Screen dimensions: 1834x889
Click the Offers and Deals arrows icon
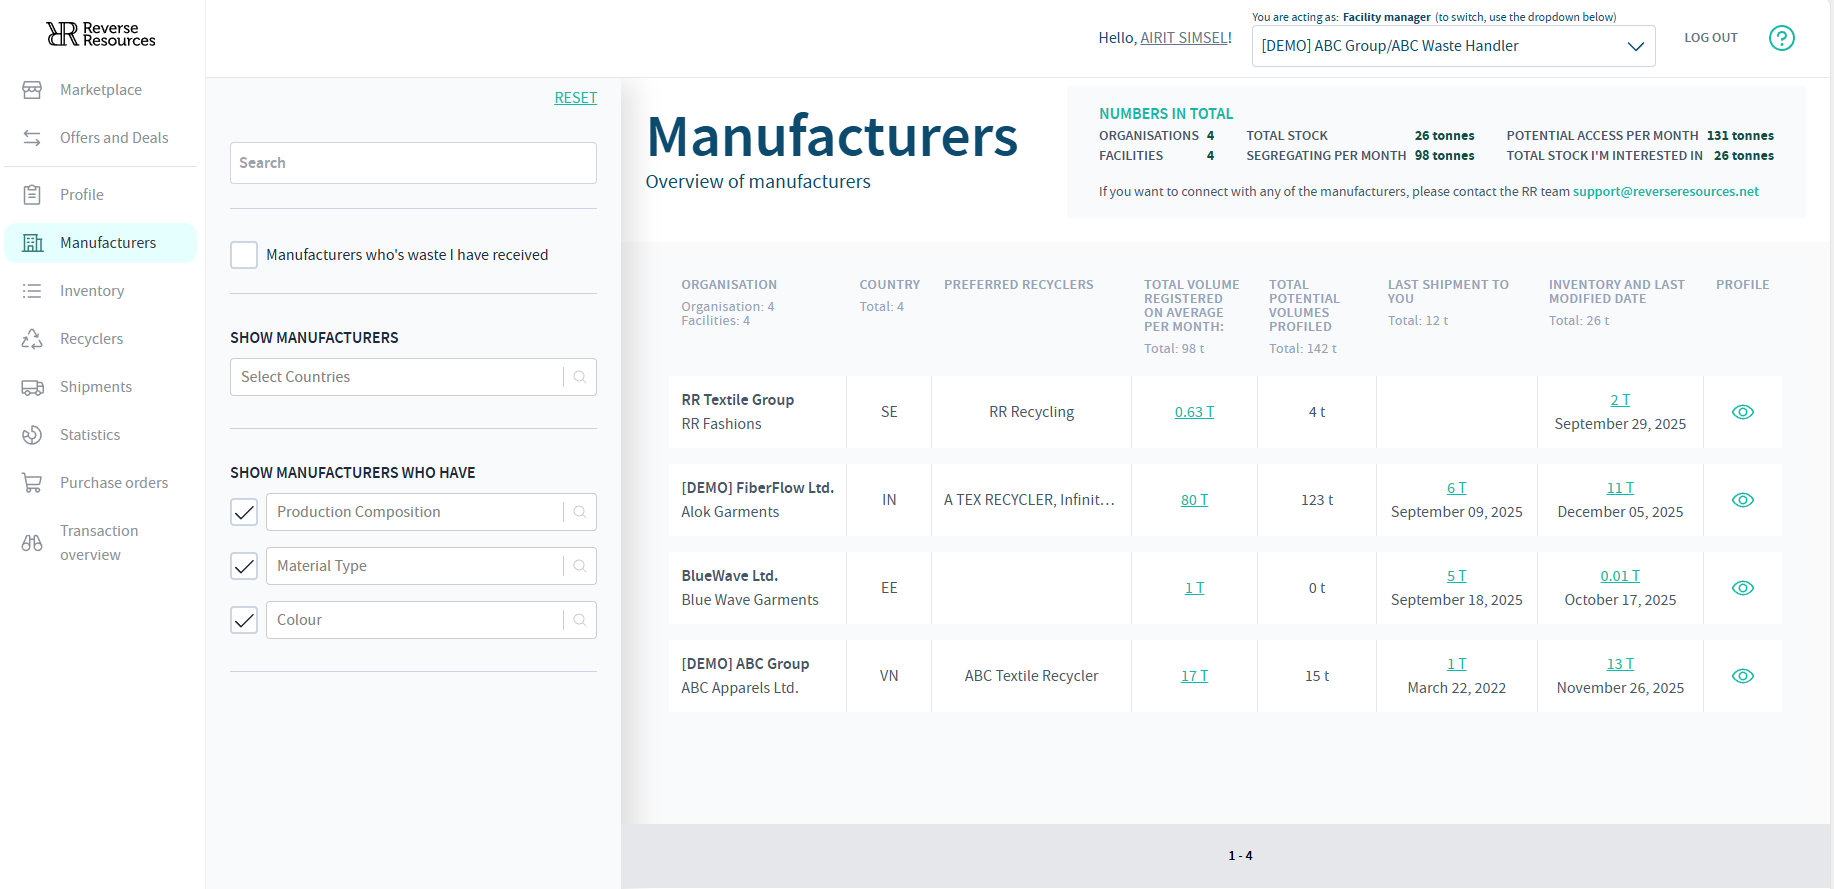pyautogui.click(x=32, y=138)
